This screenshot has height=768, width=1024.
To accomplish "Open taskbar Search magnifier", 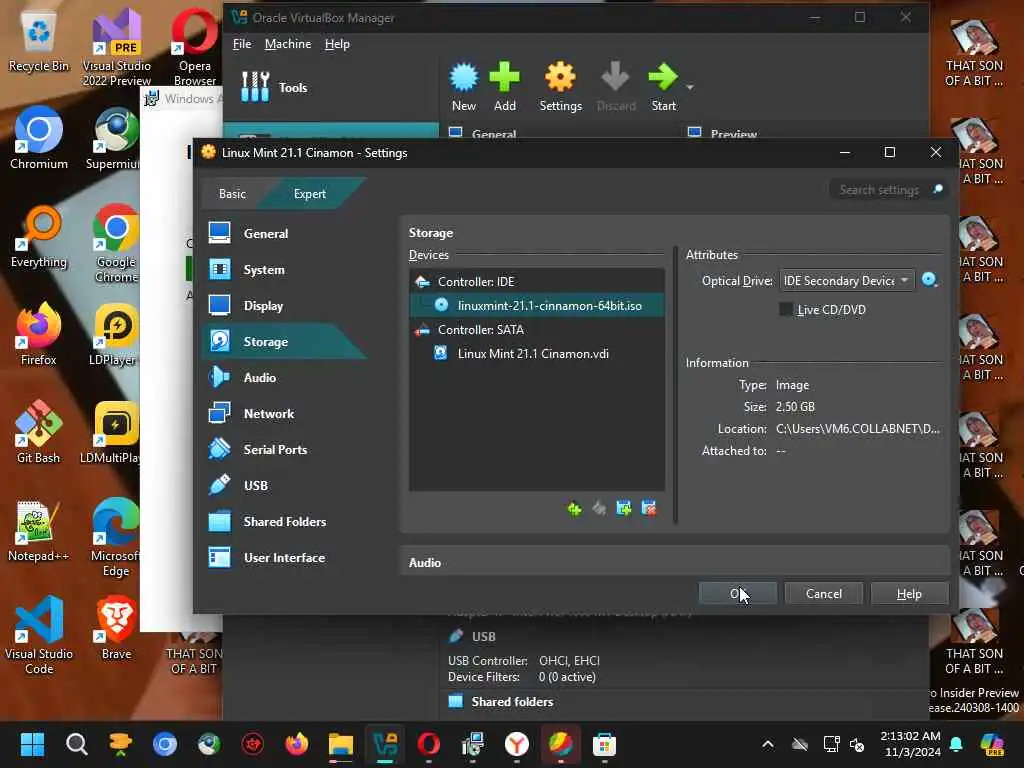I will [x=76, y=744].
